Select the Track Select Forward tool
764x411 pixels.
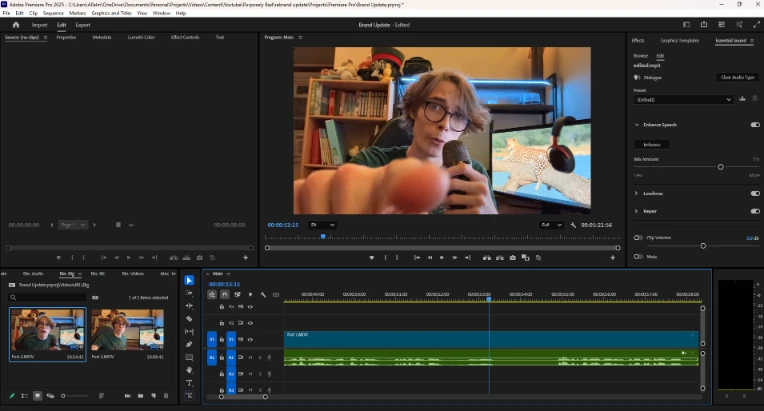189,293
